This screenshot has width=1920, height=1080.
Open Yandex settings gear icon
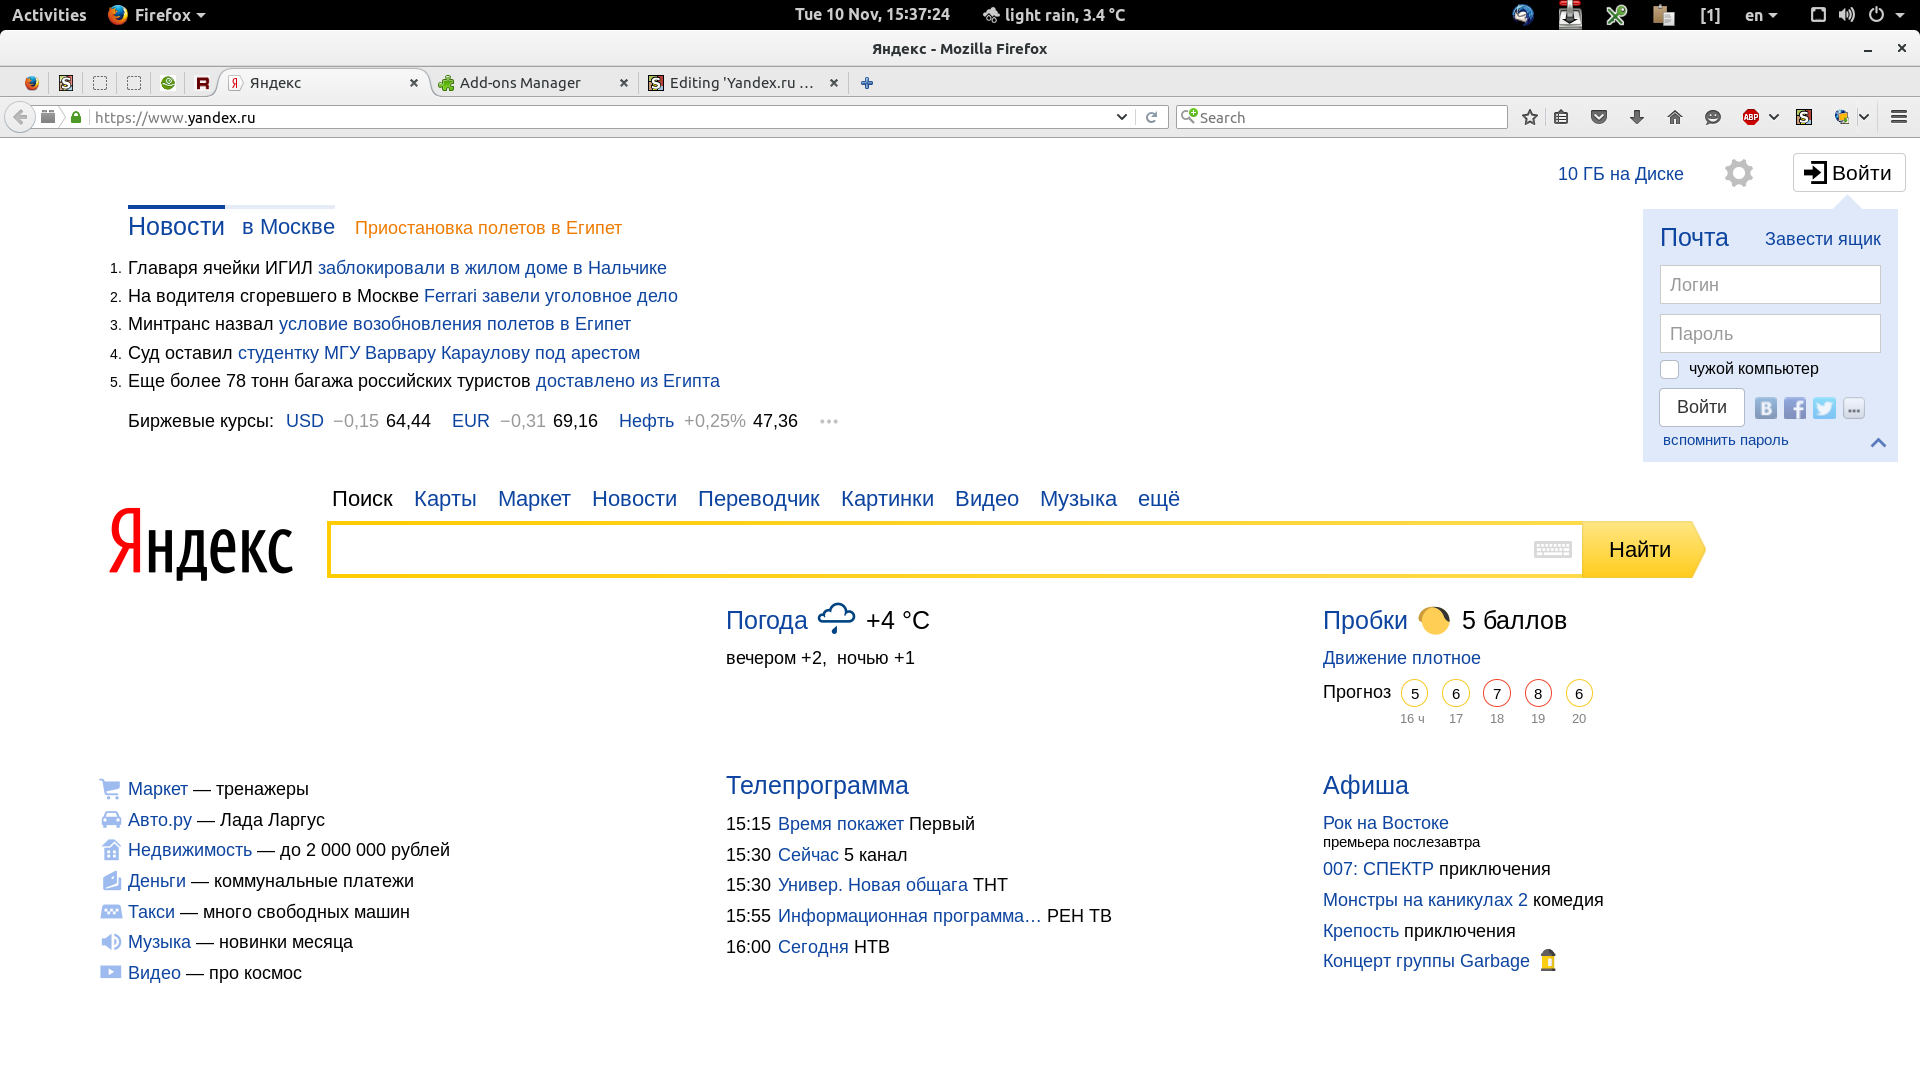[x=1739, y=173]
